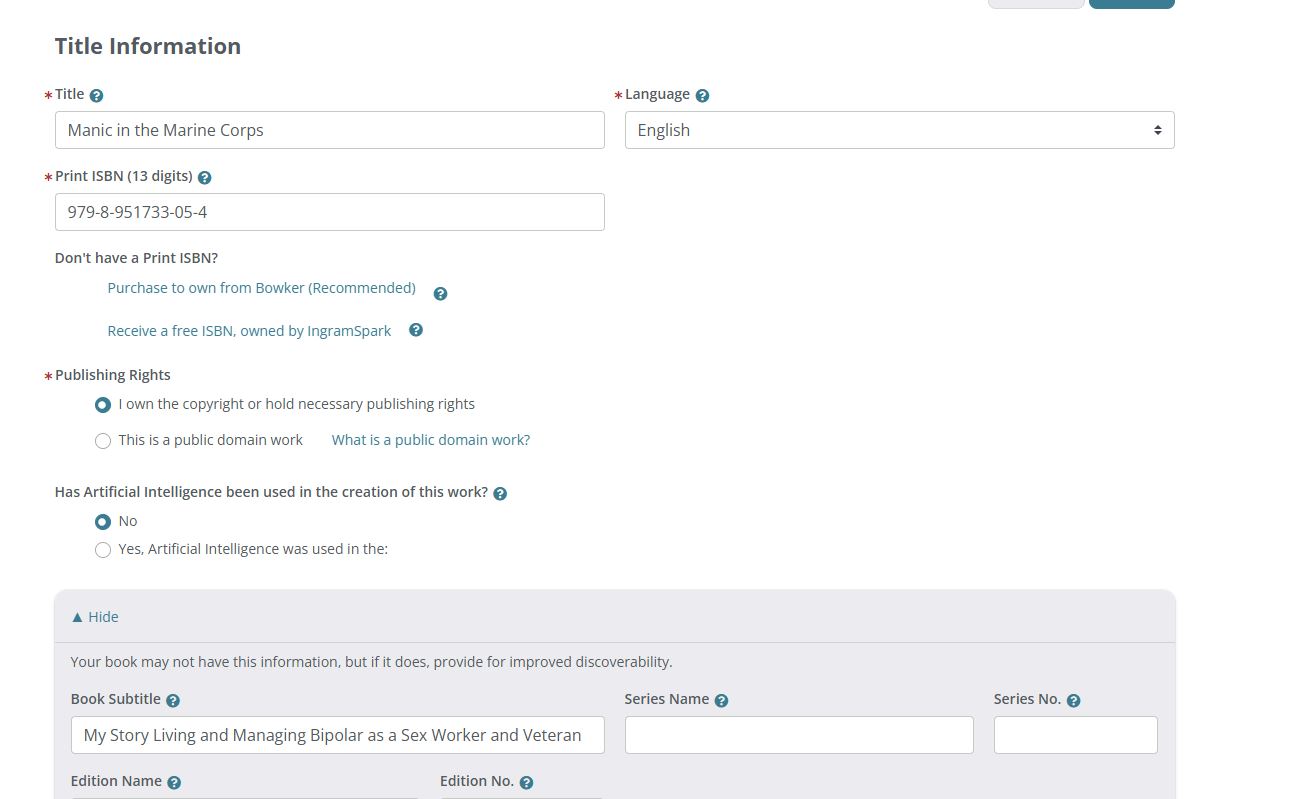Follow 'Receive a free ISBN' IngramSpark link

249,331
